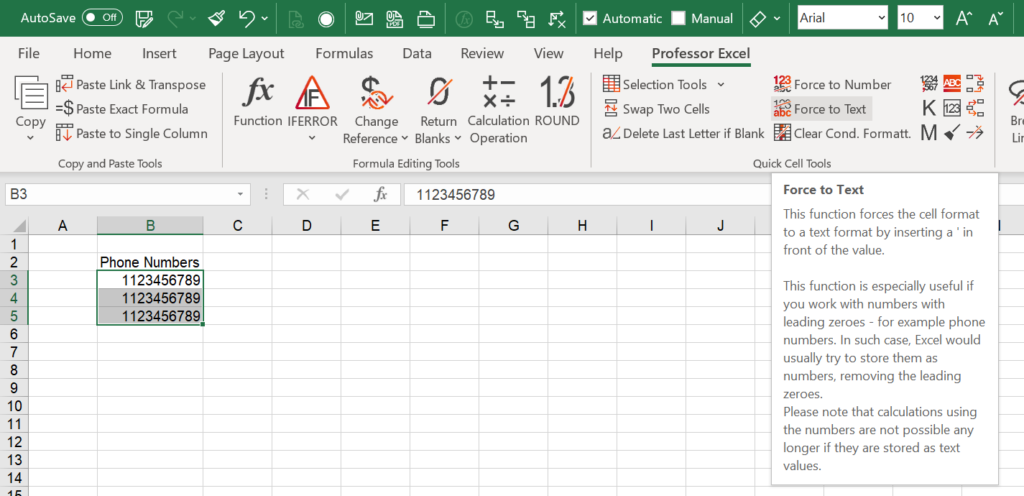The width and height of the screenshot is (1024, 496).
Task: Click the Undo arrow icon
Action: click(x=247, y=19)
